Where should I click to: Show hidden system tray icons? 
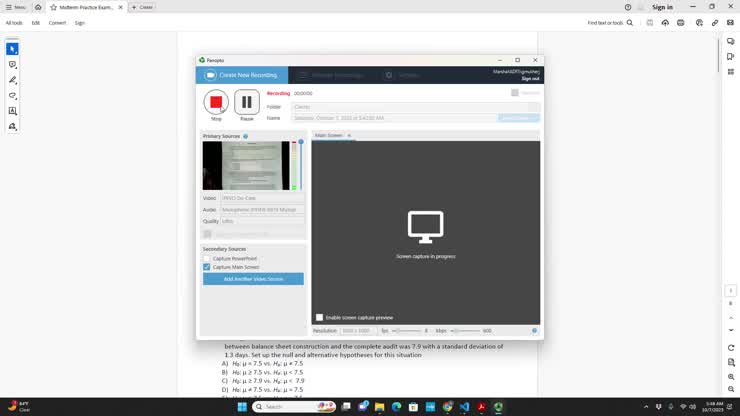click(x=646, y=407)
